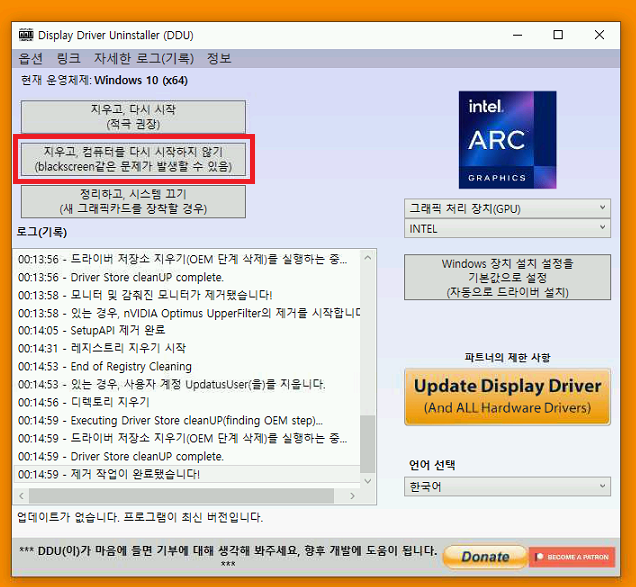
Task: Select log line '00:14:05 - SetupAPI 제거 완료'
Action: pos(187,330)
